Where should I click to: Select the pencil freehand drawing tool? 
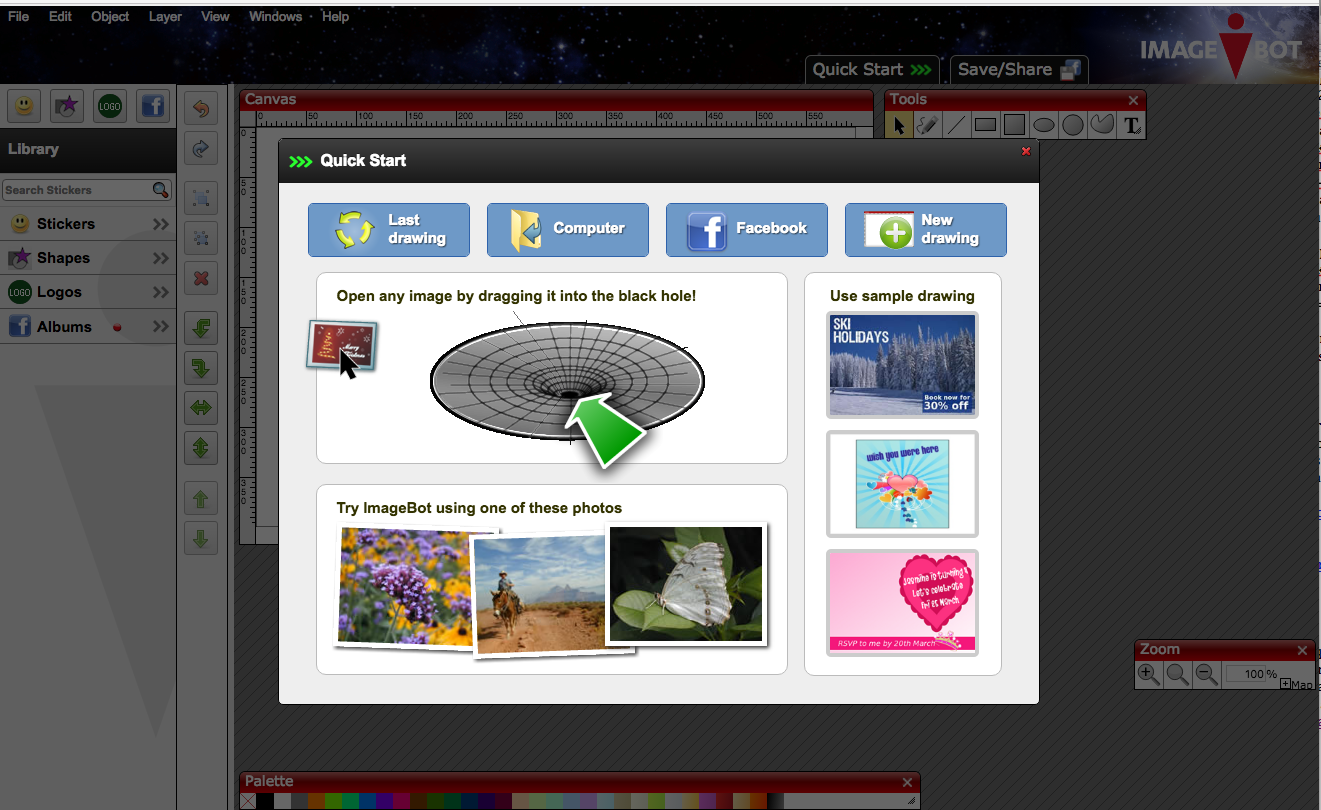(x=927, y=125)
